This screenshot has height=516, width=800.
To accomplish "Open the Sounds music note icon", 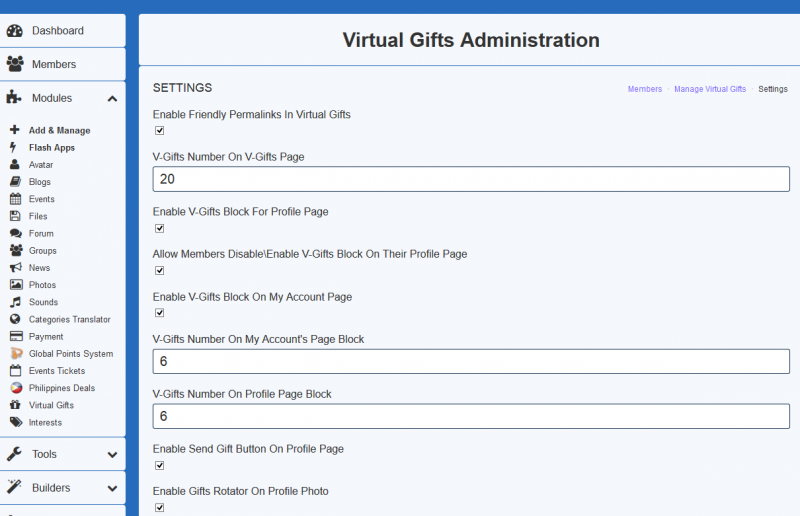I will 16,302.
